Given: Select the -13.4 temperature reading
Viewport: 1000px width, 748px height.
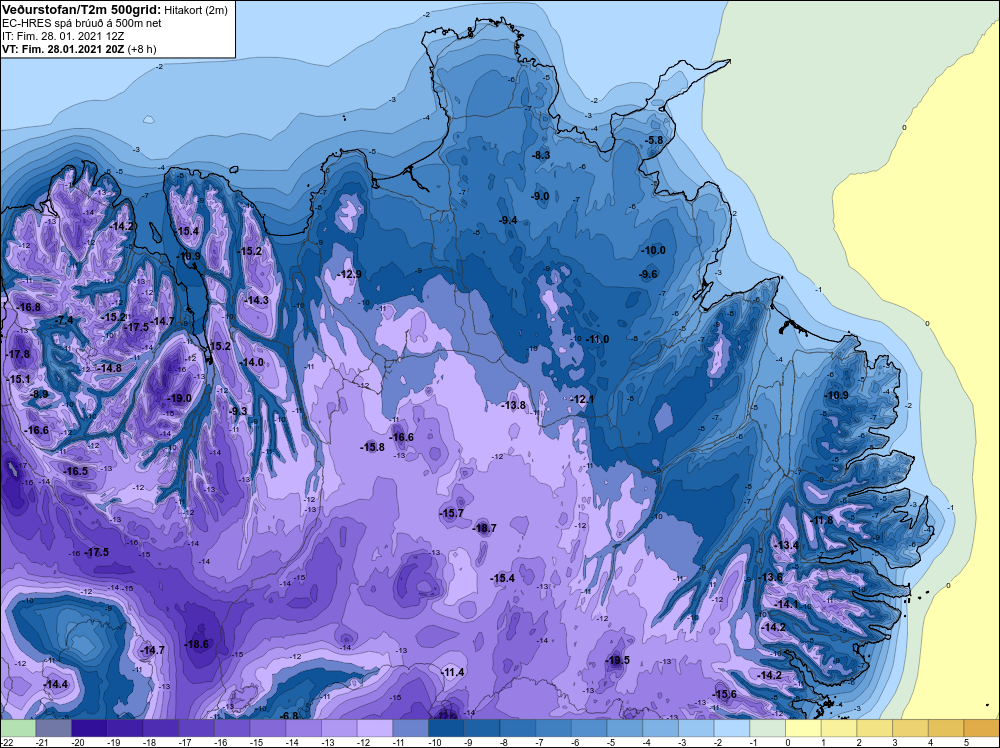Looking at the screenshot, I should pos(787,545).
